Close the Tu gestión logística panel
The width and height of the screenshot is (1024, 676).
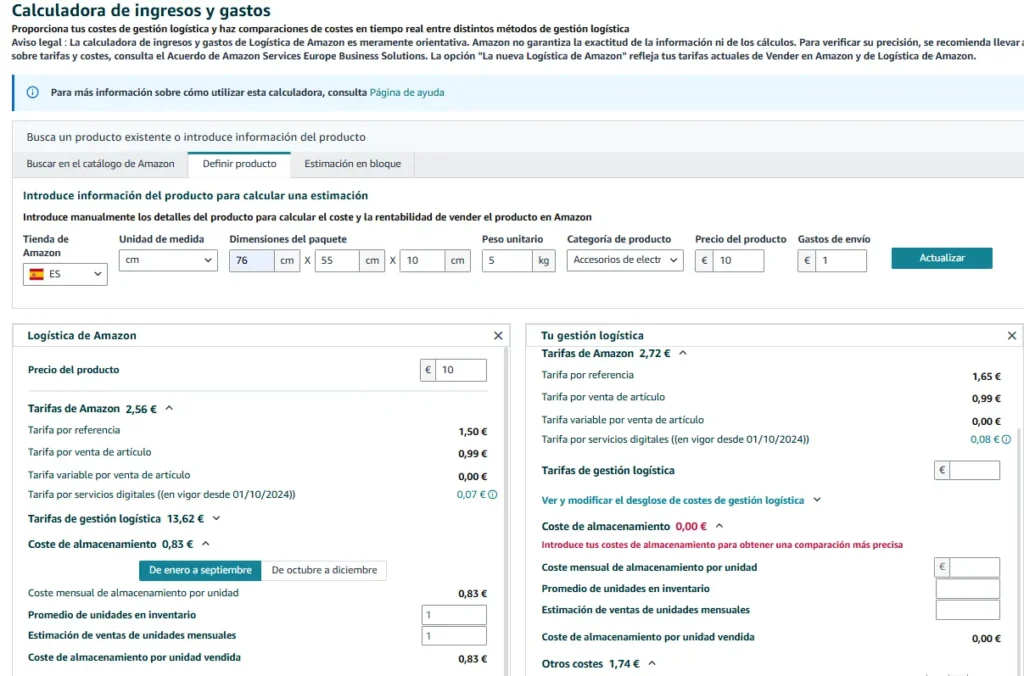pos(1011,336)
